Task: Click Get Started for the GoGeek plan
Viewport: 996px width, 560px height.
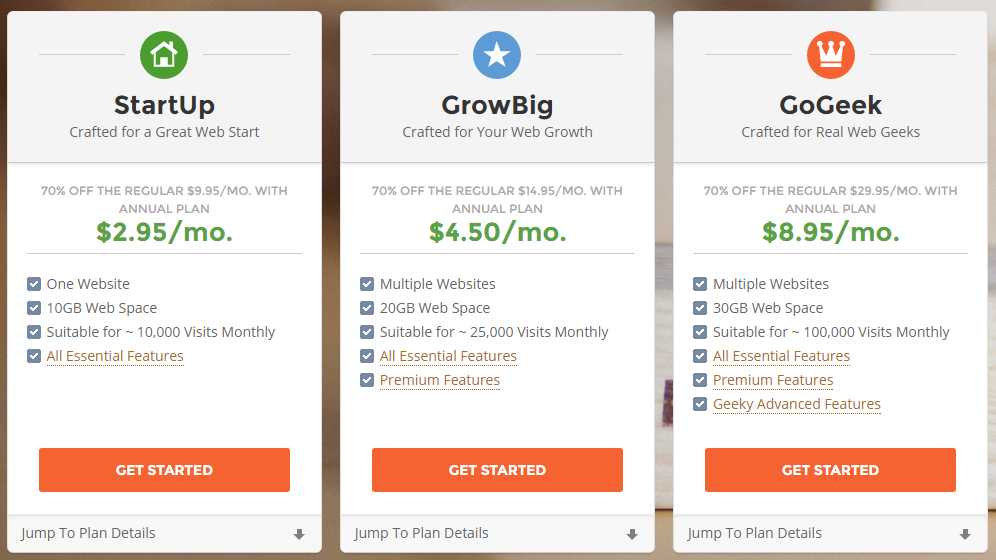Action: [x=830, y=470]
